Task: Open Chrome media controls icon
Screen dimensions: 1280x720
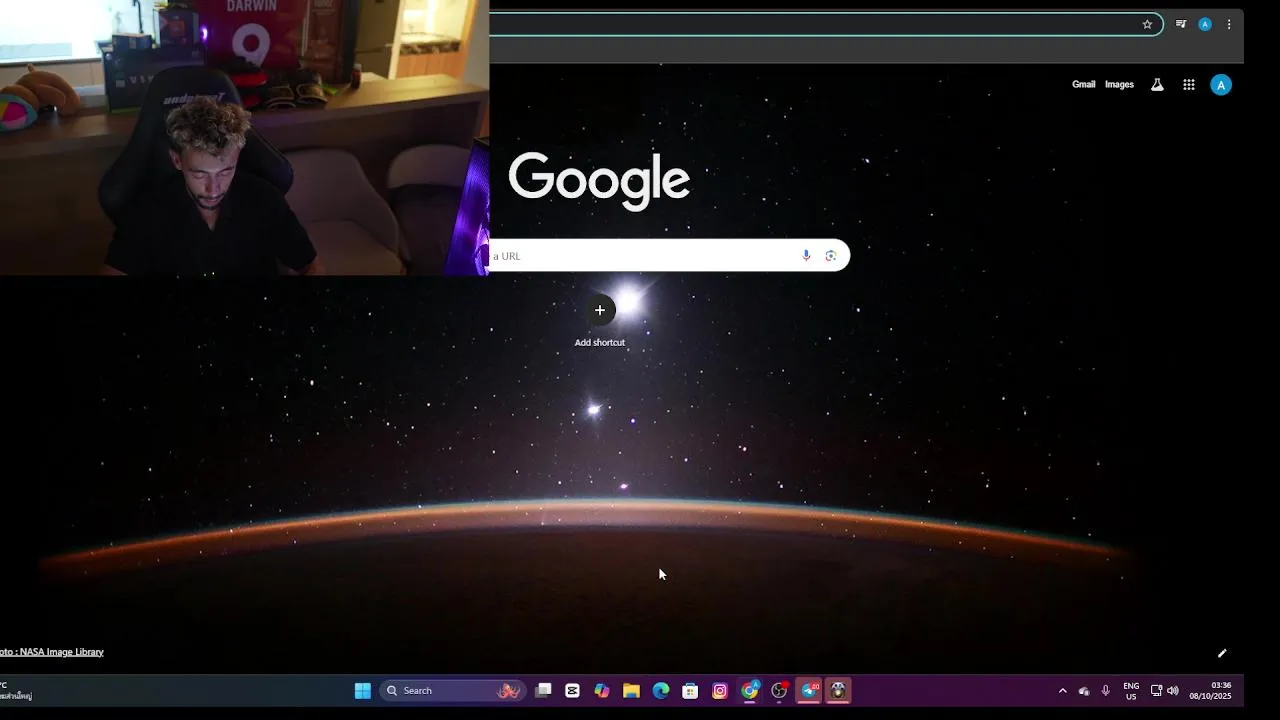Action: (1181, 24)
